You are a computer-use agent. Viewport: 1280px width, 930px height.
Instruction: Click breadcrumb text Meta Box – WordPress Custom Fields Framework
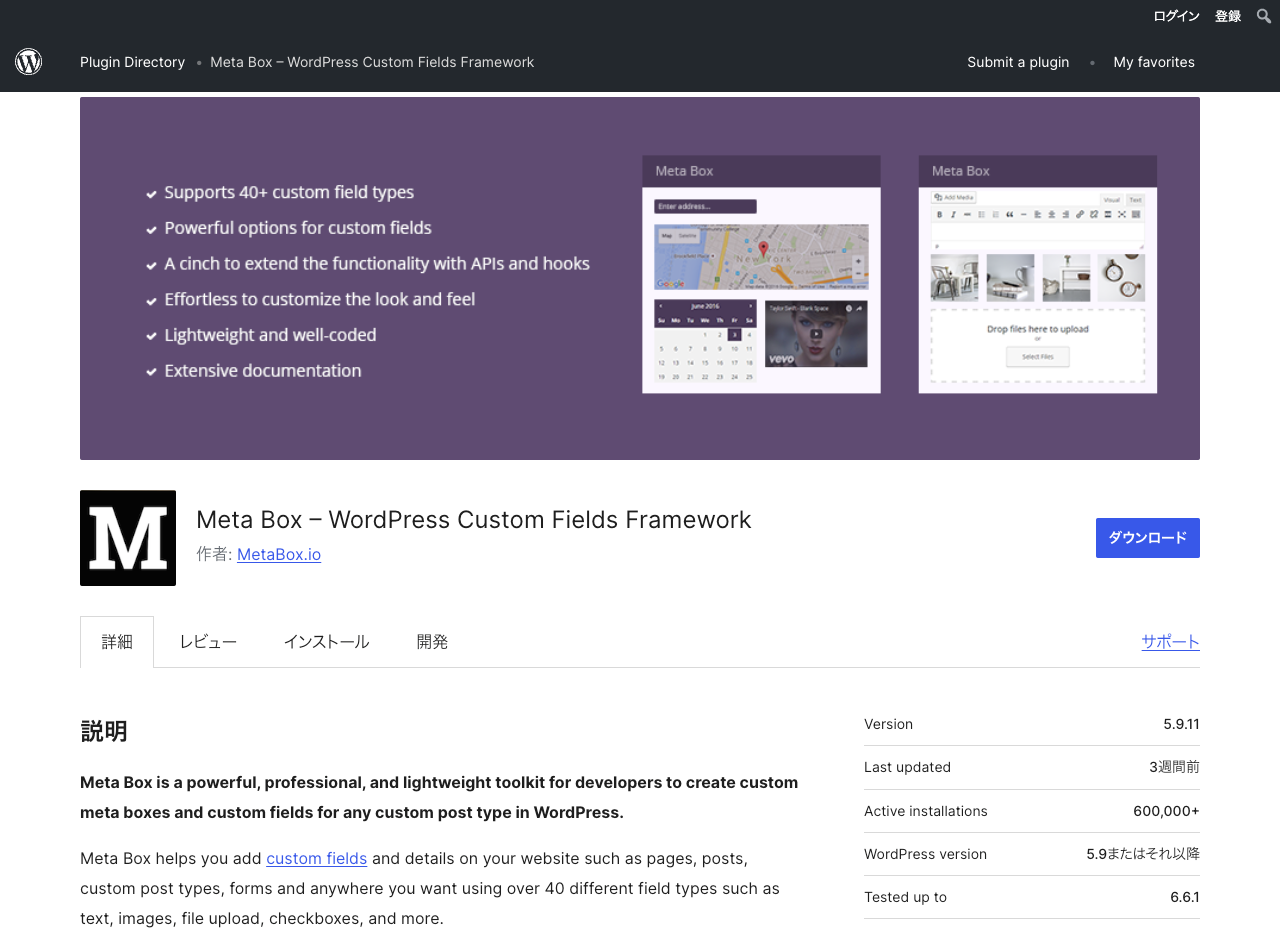coord(372,62)
